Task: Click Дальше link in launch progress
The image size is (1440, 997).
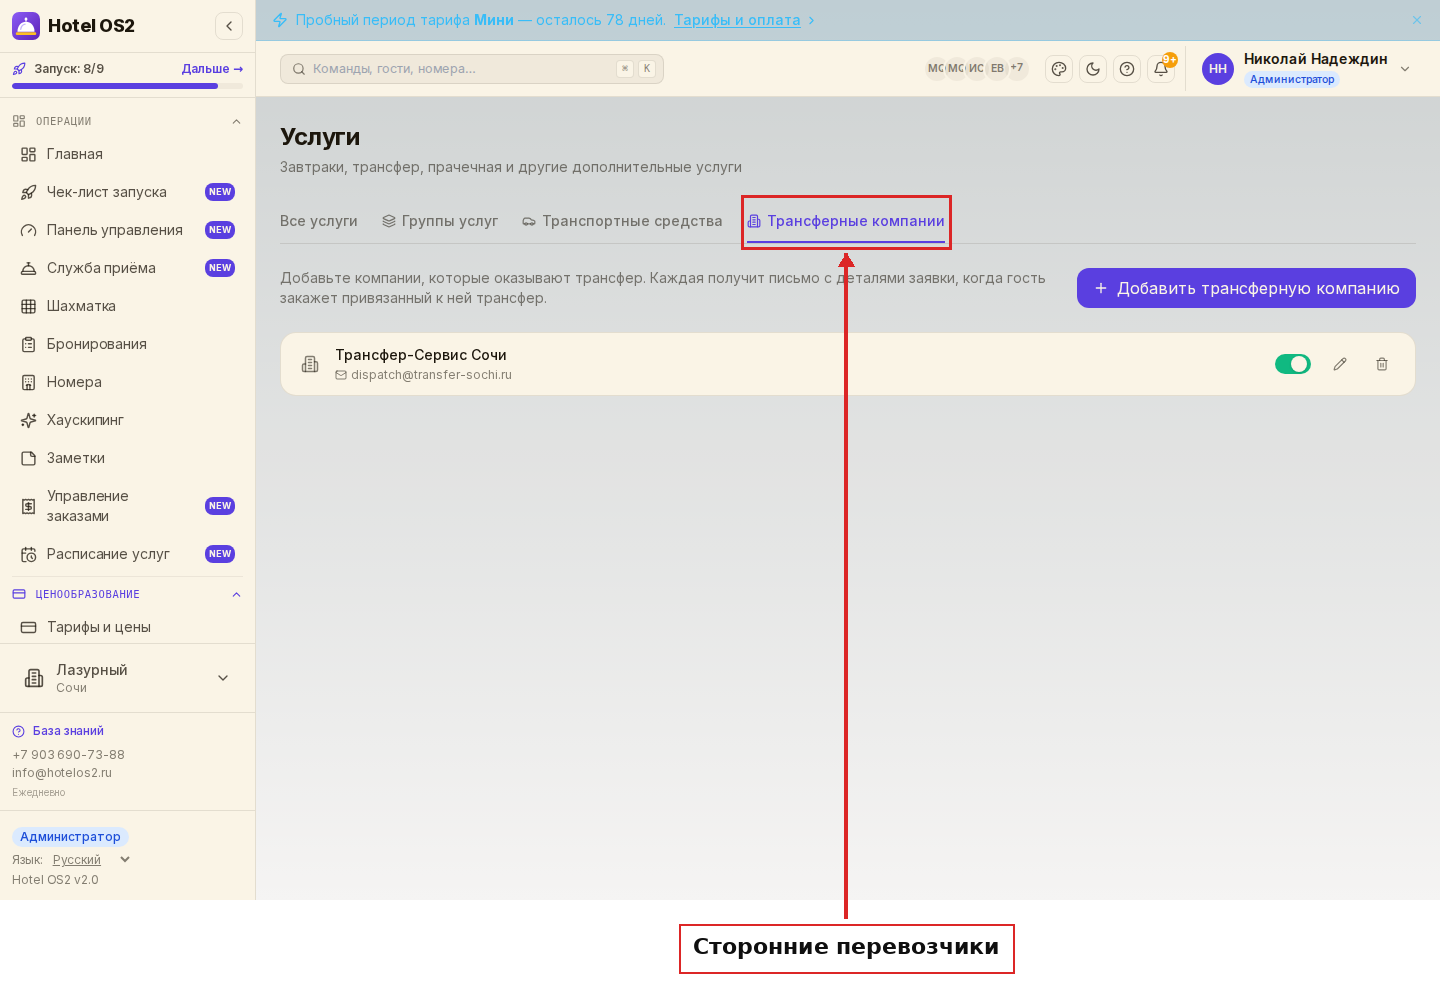Action: 212,69
